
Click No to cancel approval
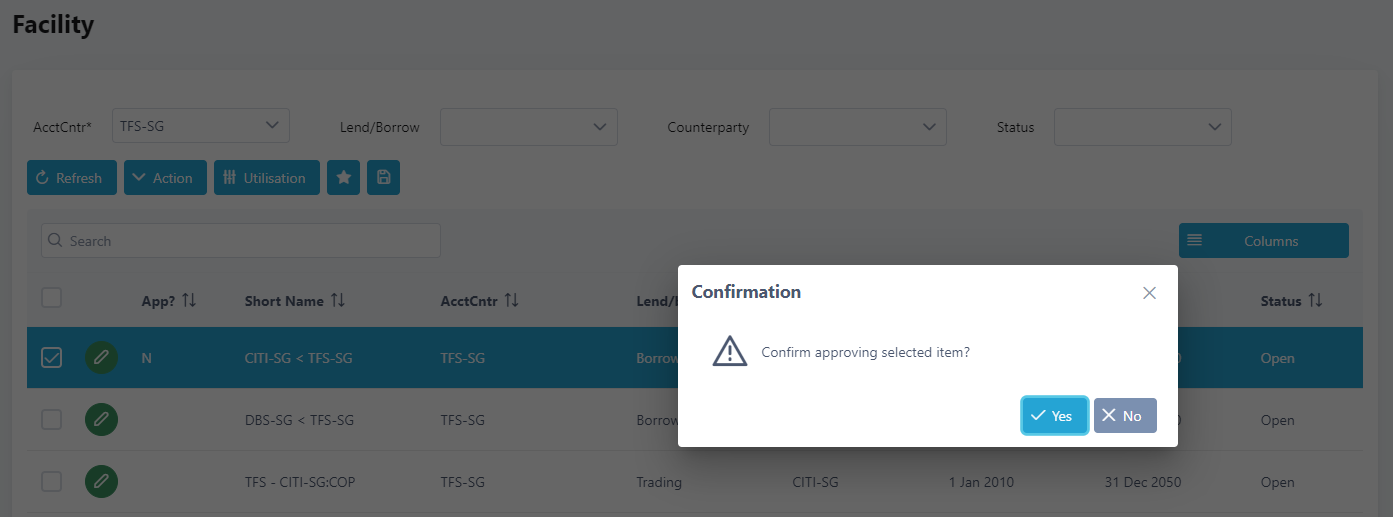[x=1125, y=416]
